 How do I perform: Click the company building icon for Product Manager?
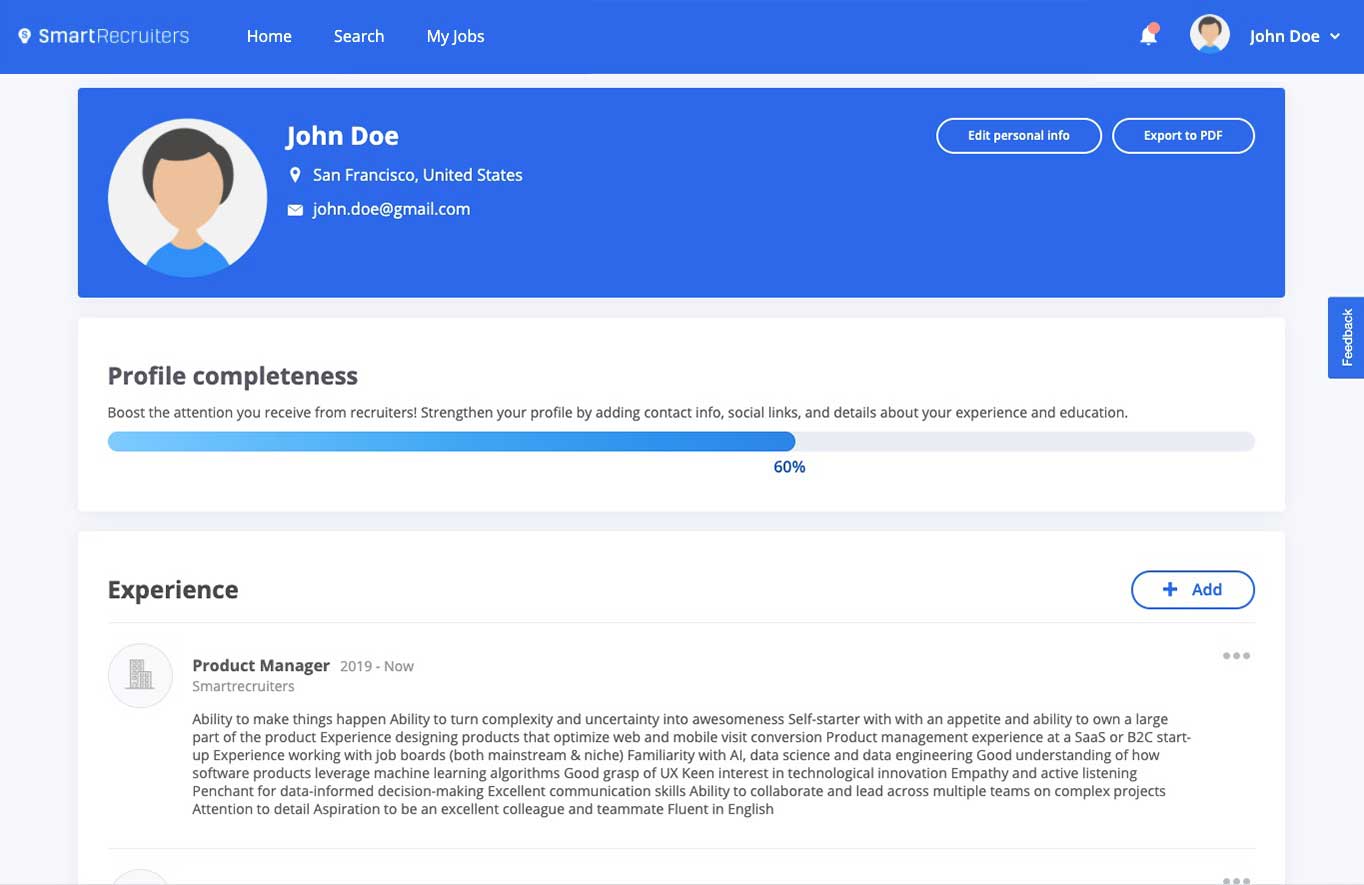[140, 675]
